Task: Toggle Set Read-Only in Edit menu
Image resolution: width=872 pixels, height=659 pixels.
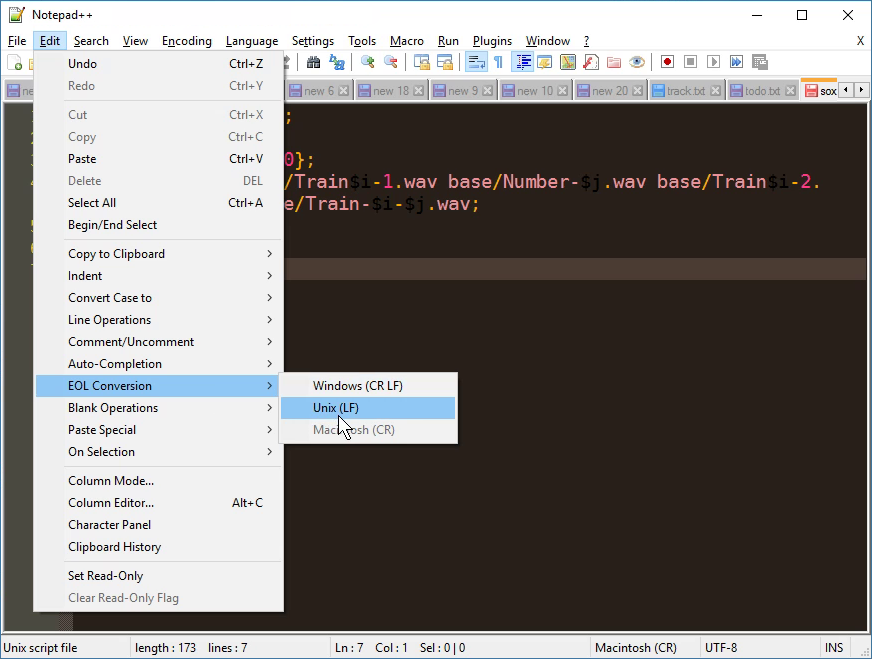Action: click(159, 576)
